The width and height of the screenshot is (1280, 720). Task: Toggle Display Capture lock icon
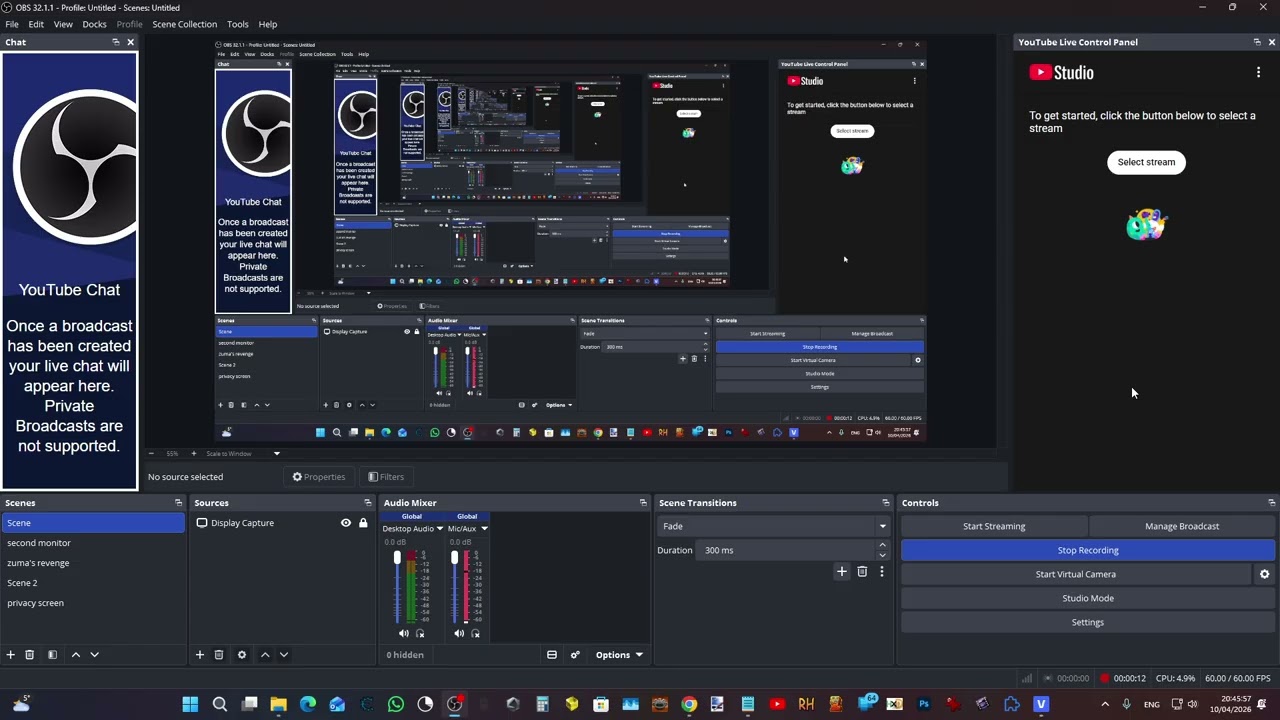pos(363,523)
